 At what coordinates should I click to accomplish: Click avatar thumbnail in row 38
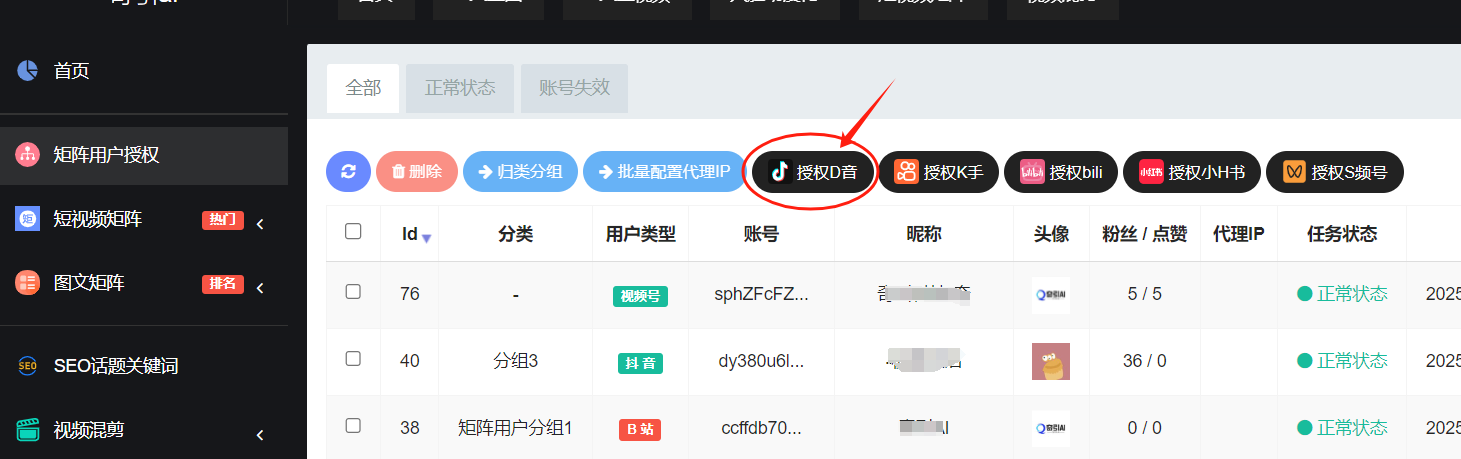click(1051, 428)
